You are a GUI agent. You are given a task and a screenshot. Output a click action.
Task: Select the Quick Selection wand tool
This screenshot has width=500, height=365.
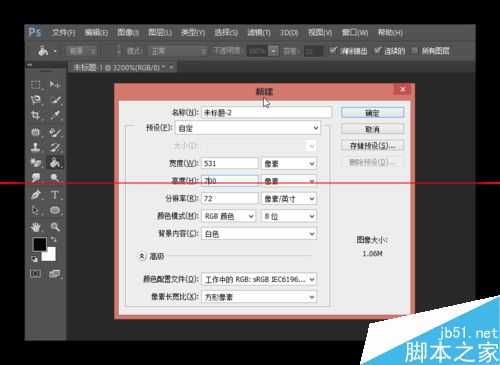55,99
